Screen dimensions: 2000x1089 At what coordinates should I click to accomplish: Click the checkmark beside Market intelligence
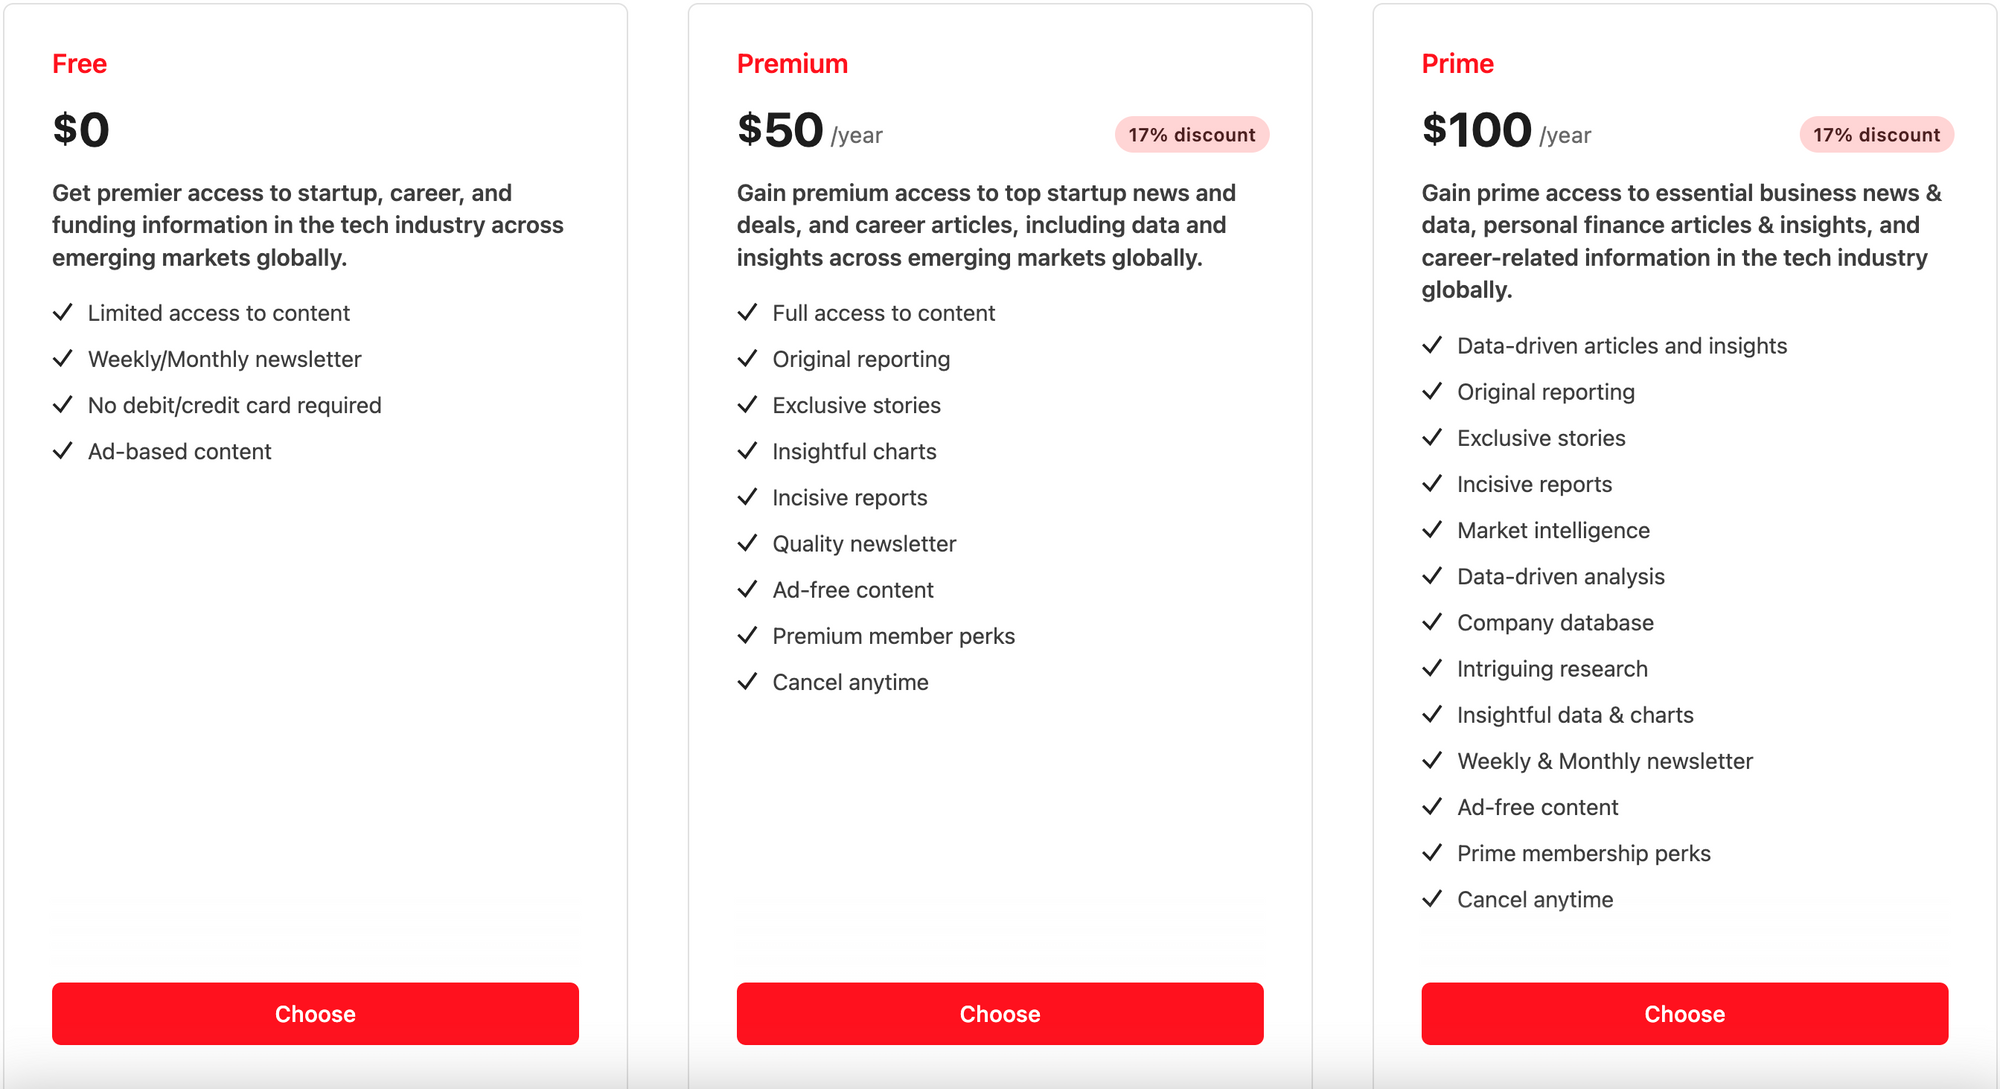coord(1432,530)
